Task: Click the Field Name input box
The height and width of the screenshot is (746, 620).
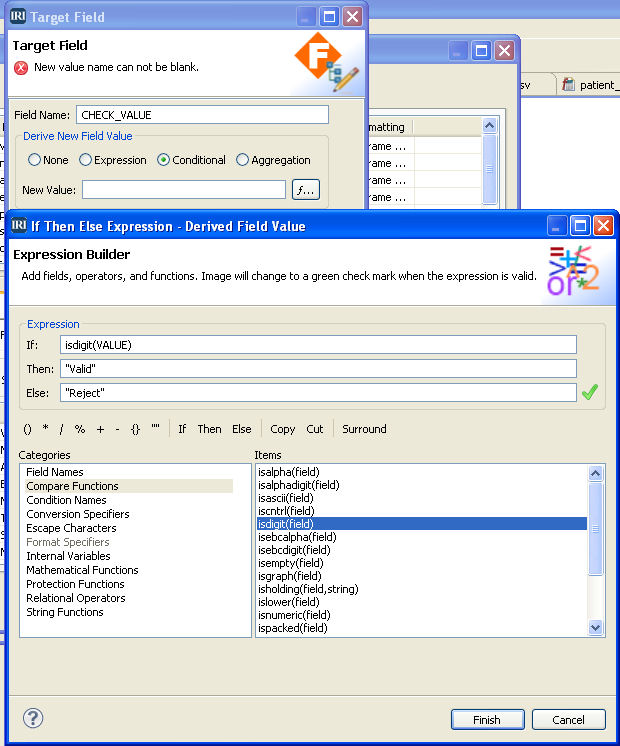Action: 202,115
